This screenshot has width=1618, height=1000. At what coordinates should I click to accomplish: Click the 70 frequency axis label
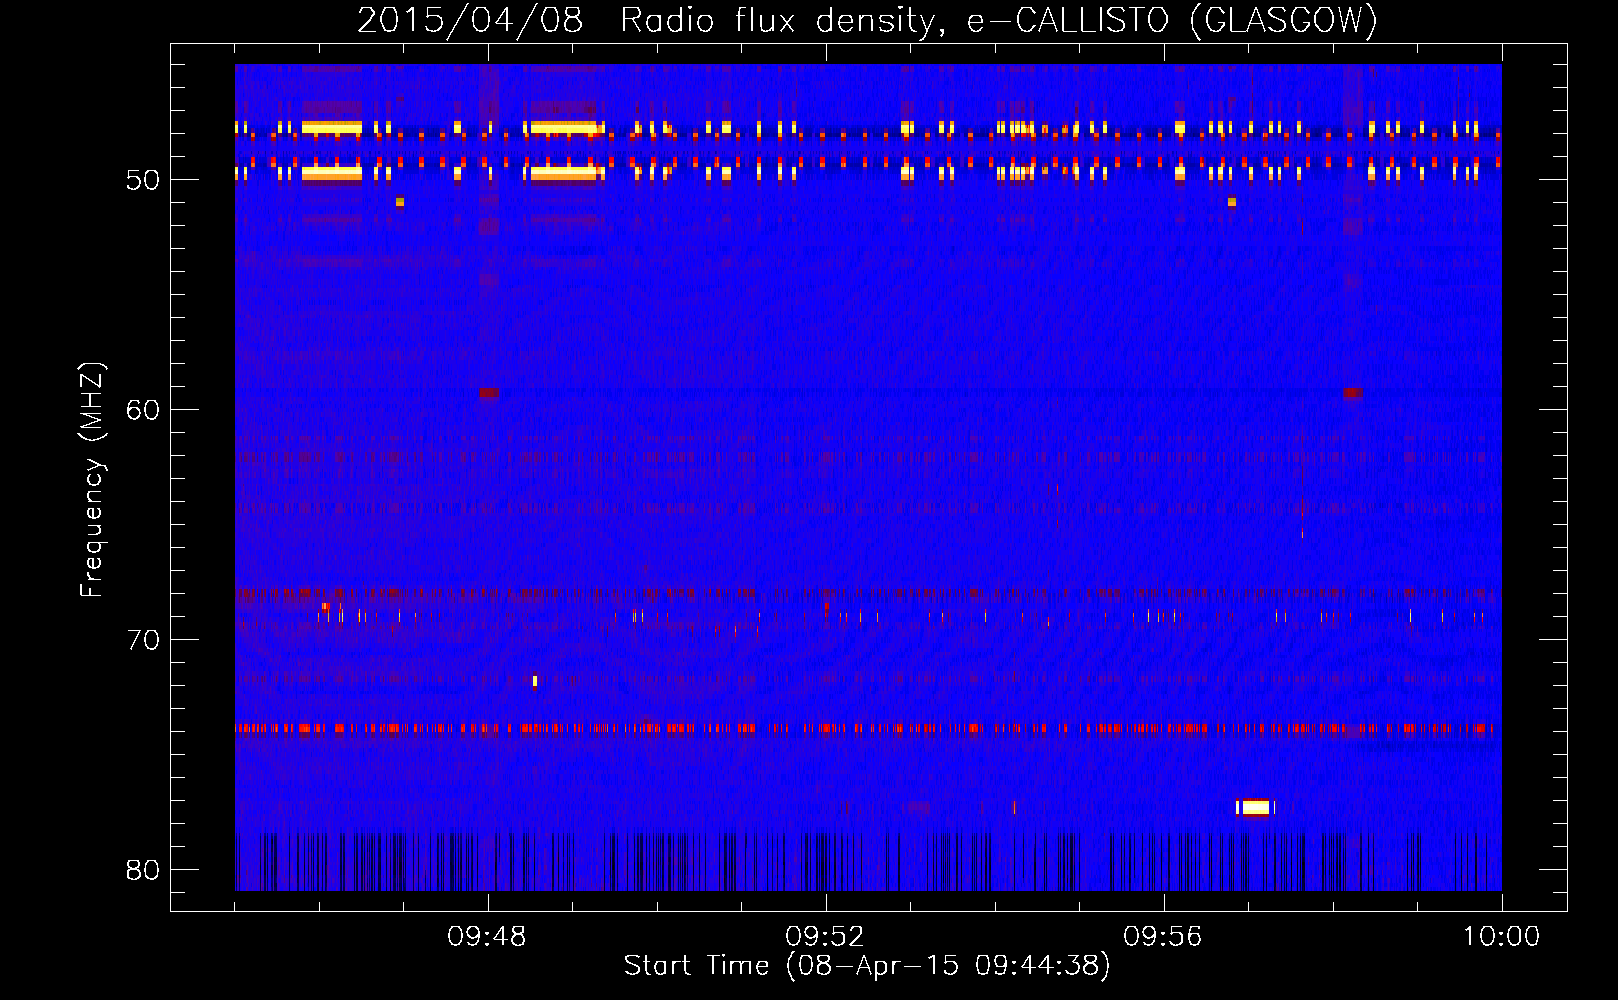(x=143, y=640)
